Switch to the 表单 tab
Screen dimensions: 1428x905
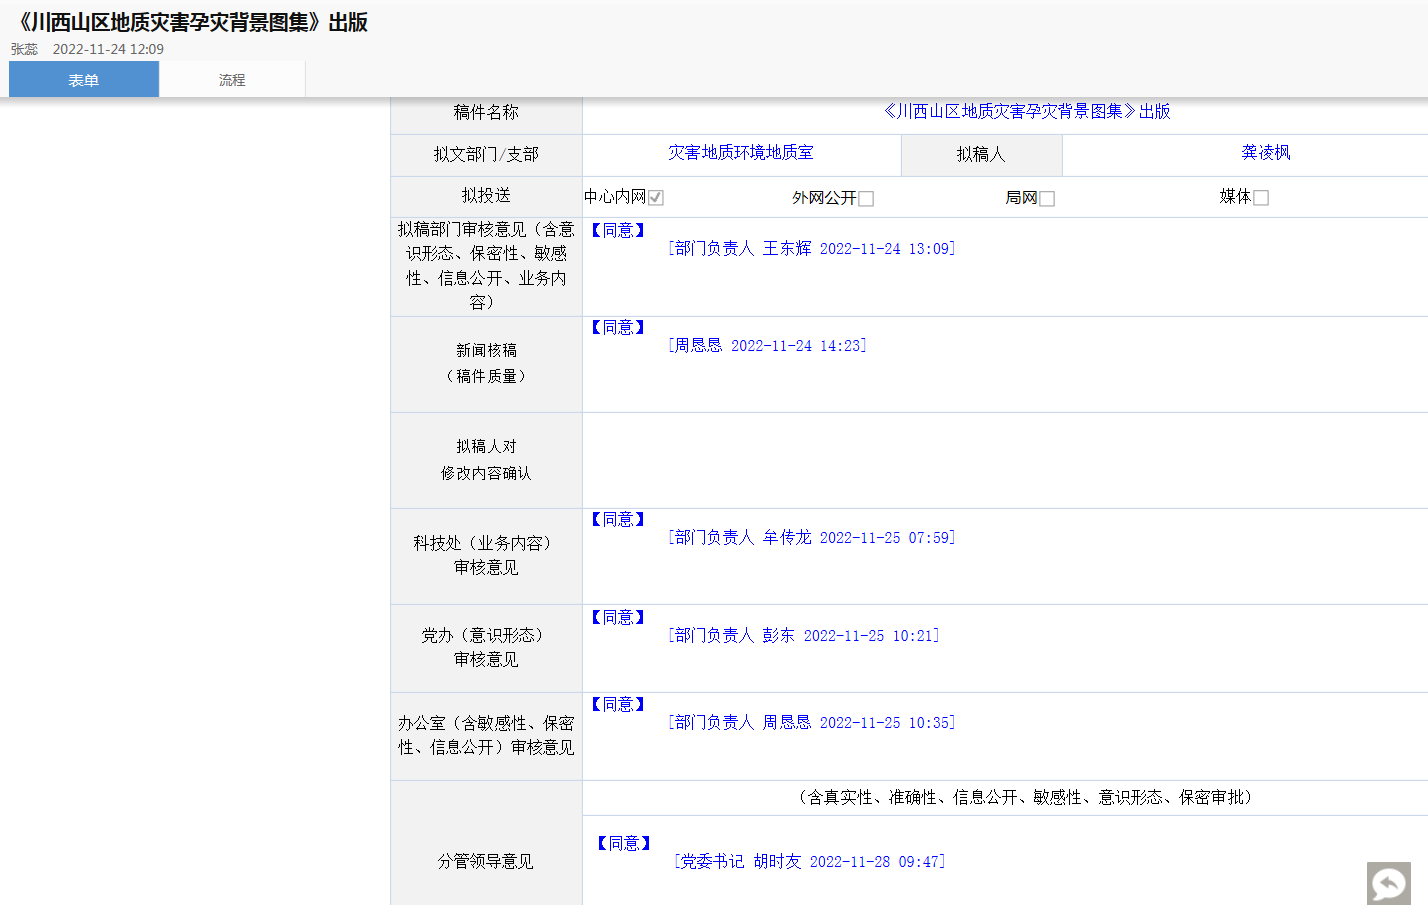[84, 80]
